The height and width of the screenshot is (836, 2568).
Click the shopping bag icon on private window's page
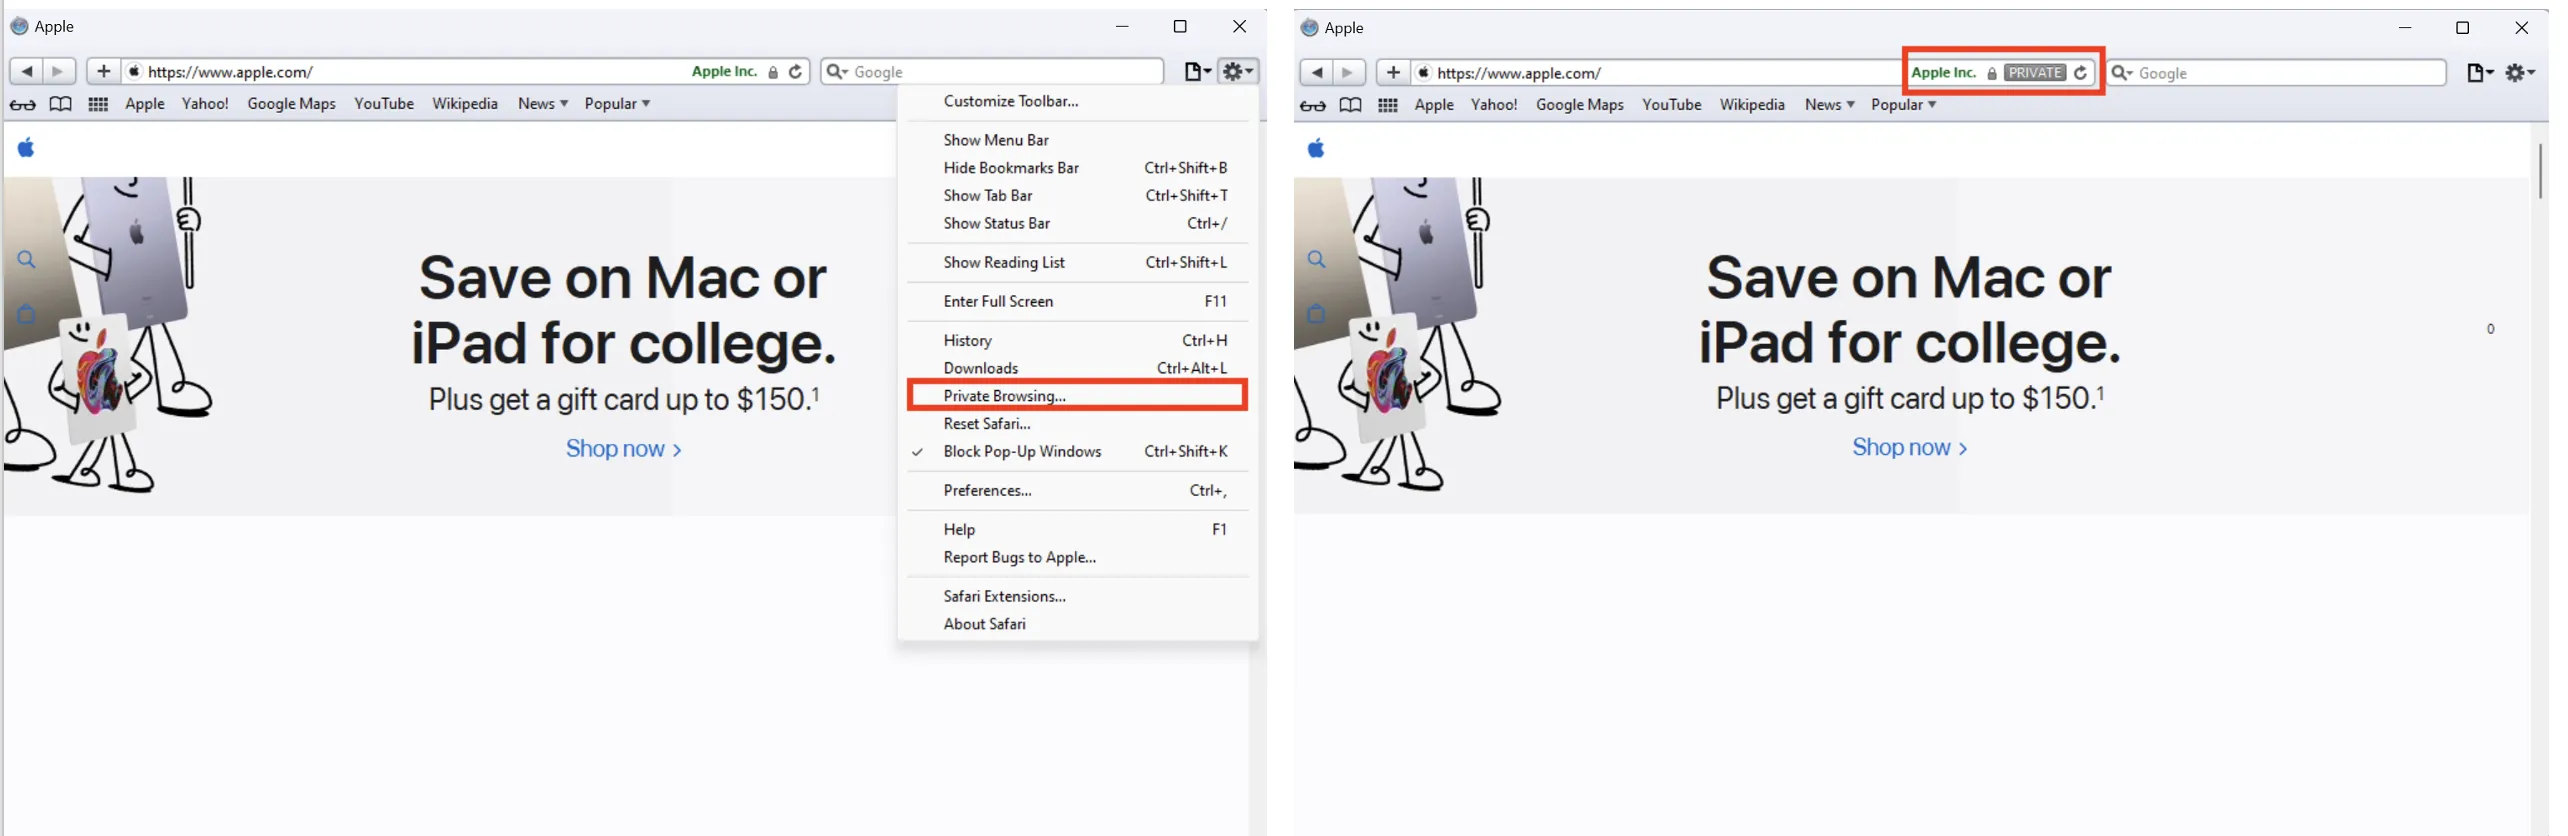[1316, 314]
